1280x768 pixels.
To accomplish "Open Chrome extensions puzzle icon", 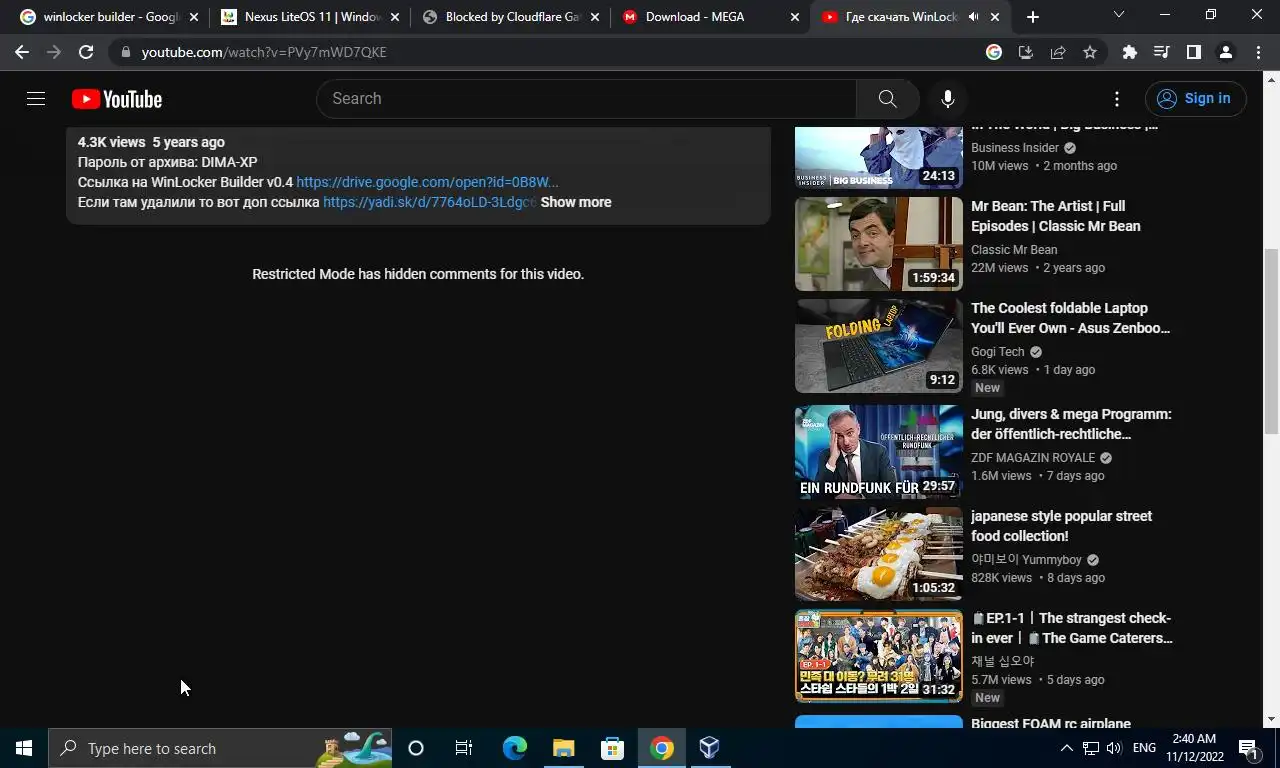I will 1130,52.
